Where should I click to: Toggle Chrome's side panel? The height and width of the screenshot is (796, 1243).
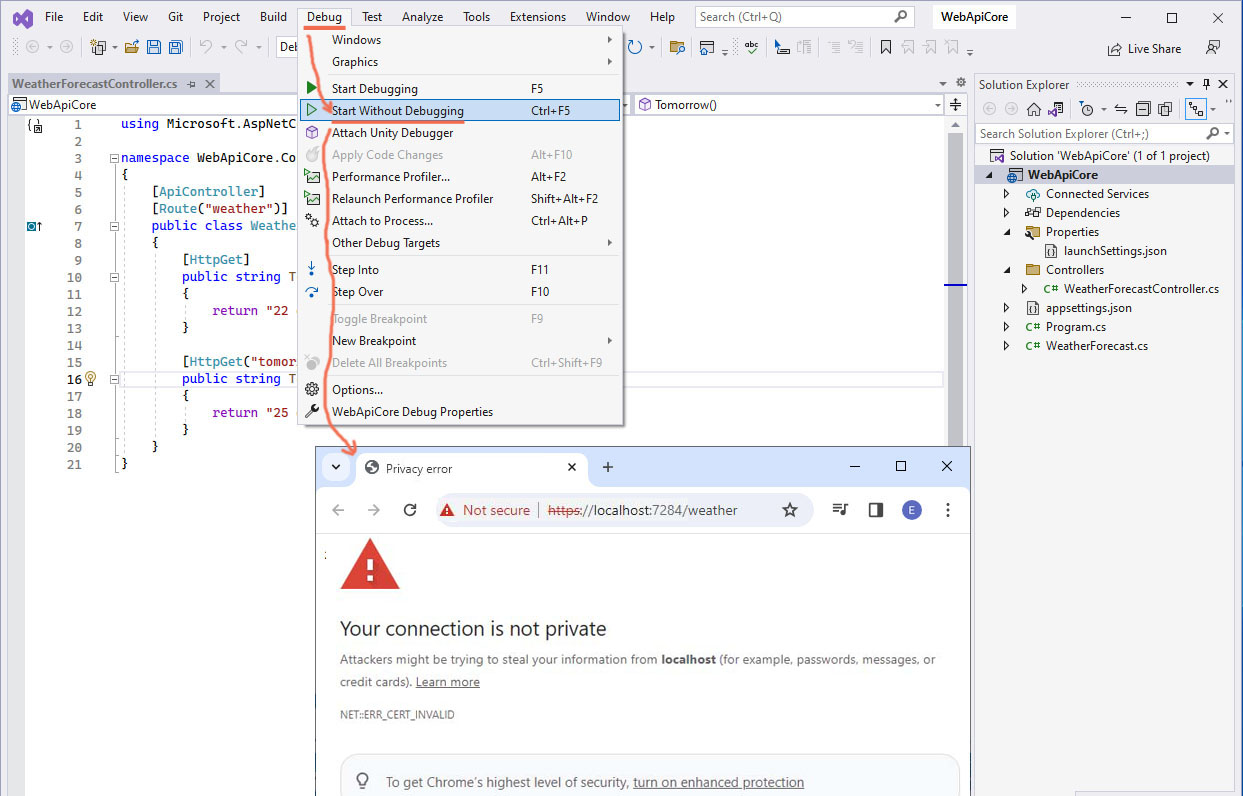click(876, 510)
